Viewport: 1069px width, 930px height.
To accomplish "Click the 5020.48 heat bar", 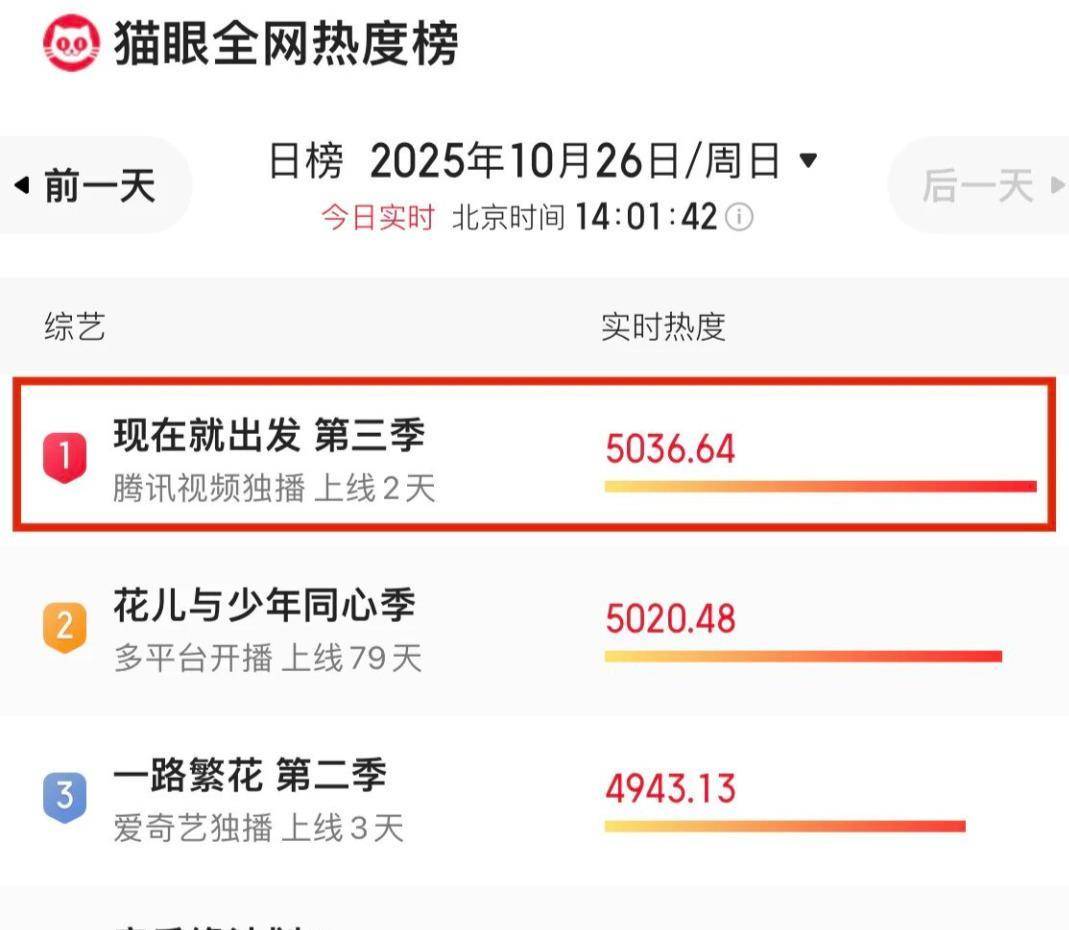I will pos(803,656).
